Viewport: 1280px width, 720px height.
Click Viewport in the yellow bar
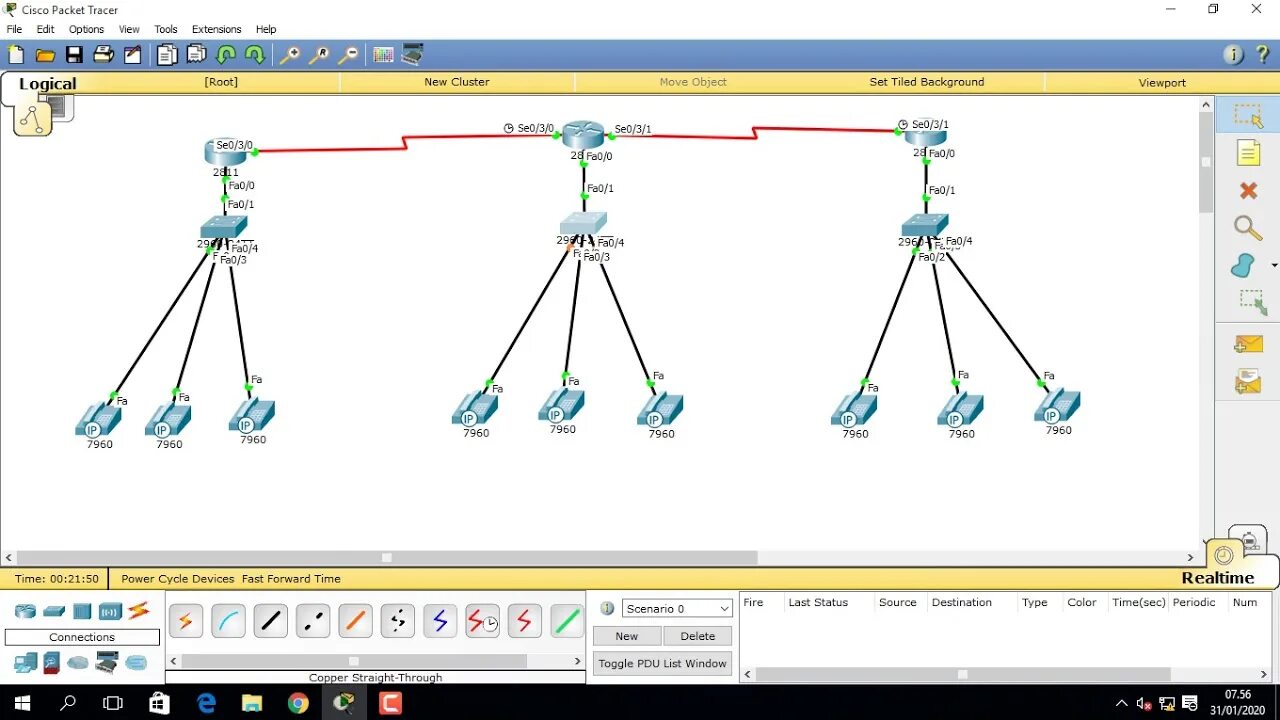point(1162,83)
